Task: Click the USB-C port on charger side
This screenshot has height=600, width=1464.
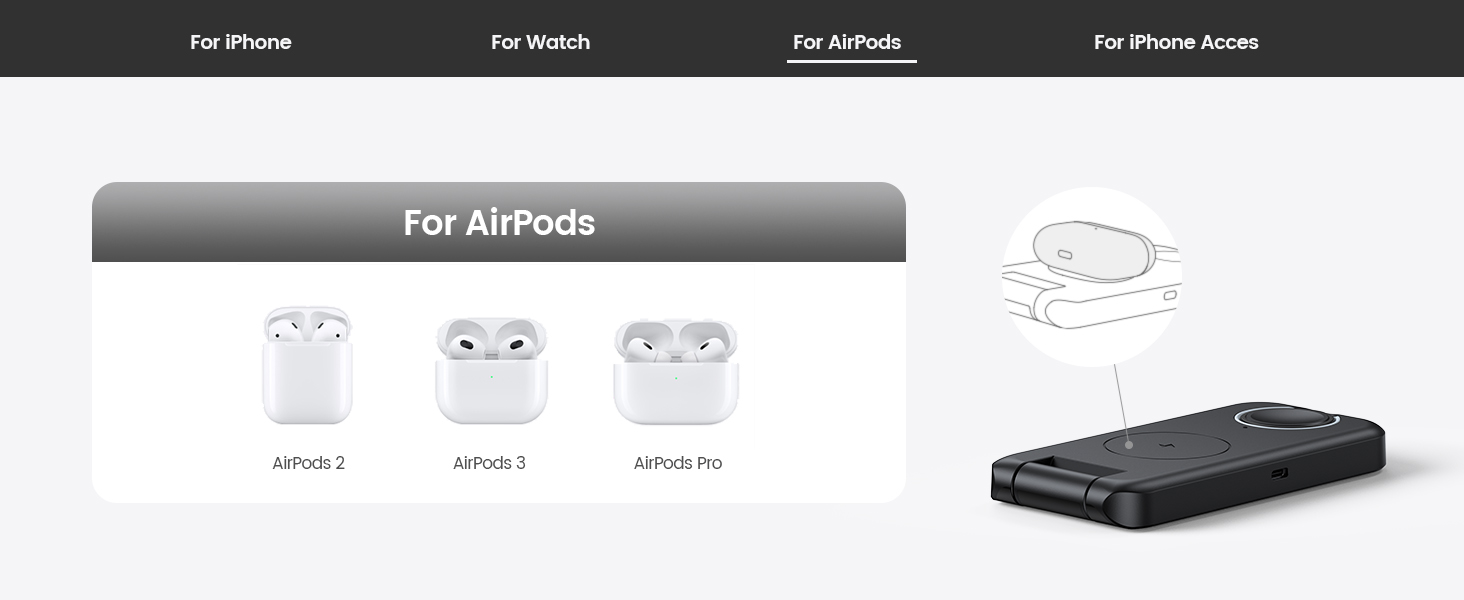Action: pos(1280,473)
